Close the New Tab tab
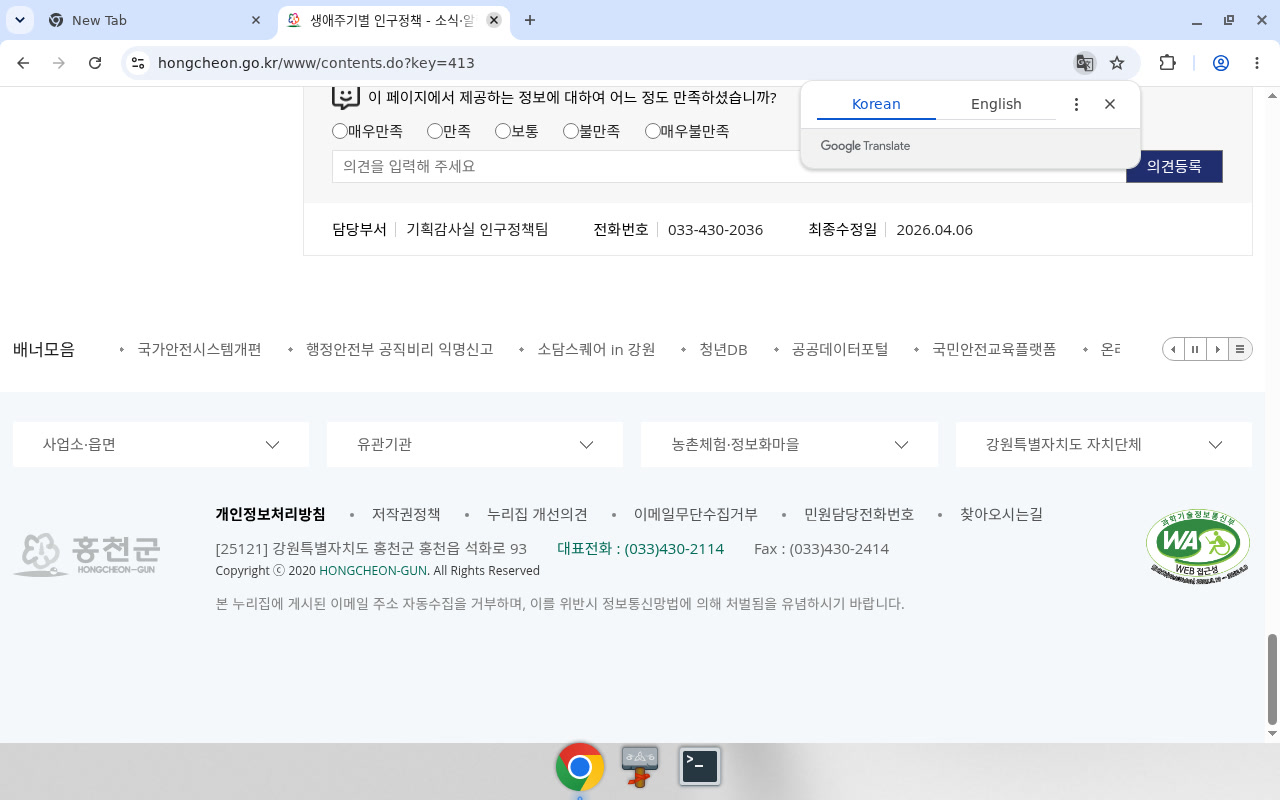1280x800 pixels. (x=256, y=20)
